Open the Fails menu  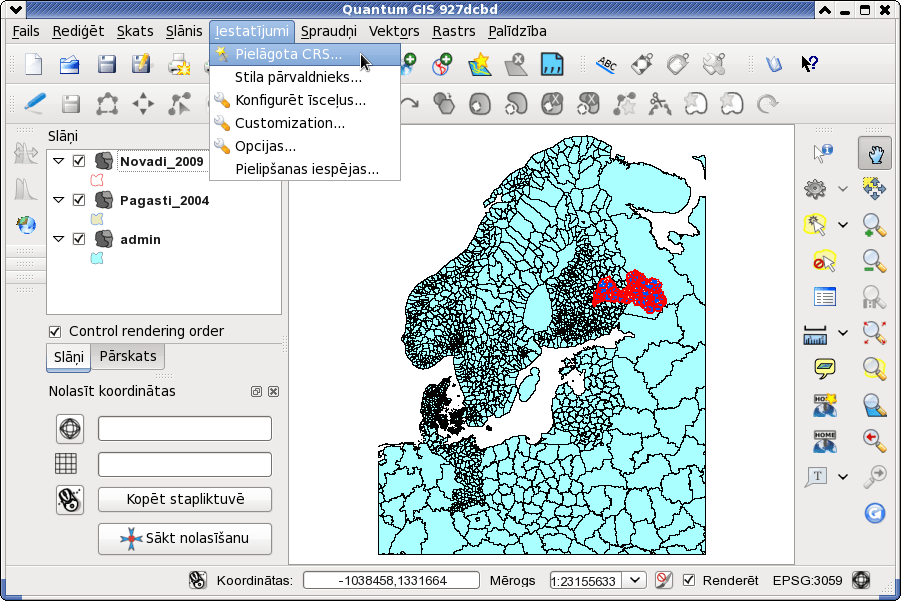pos(25,31)
